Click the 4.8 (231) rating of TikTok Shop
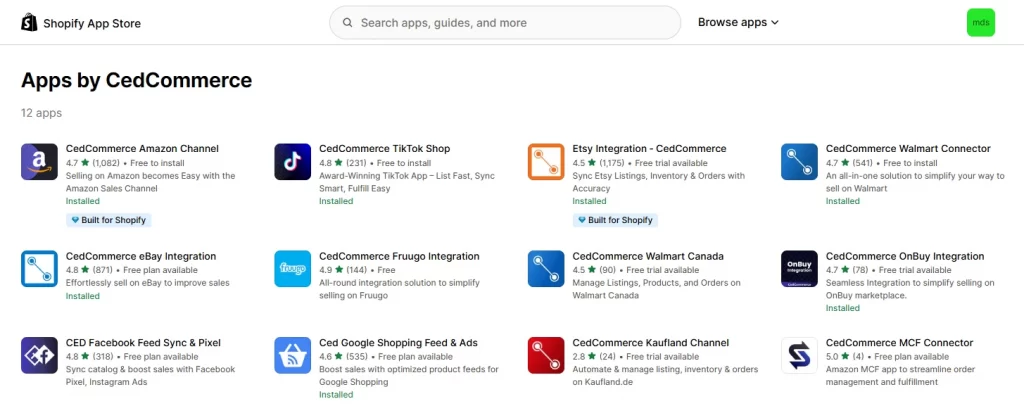The image size is (1024, 406). [x=343, y=163]
